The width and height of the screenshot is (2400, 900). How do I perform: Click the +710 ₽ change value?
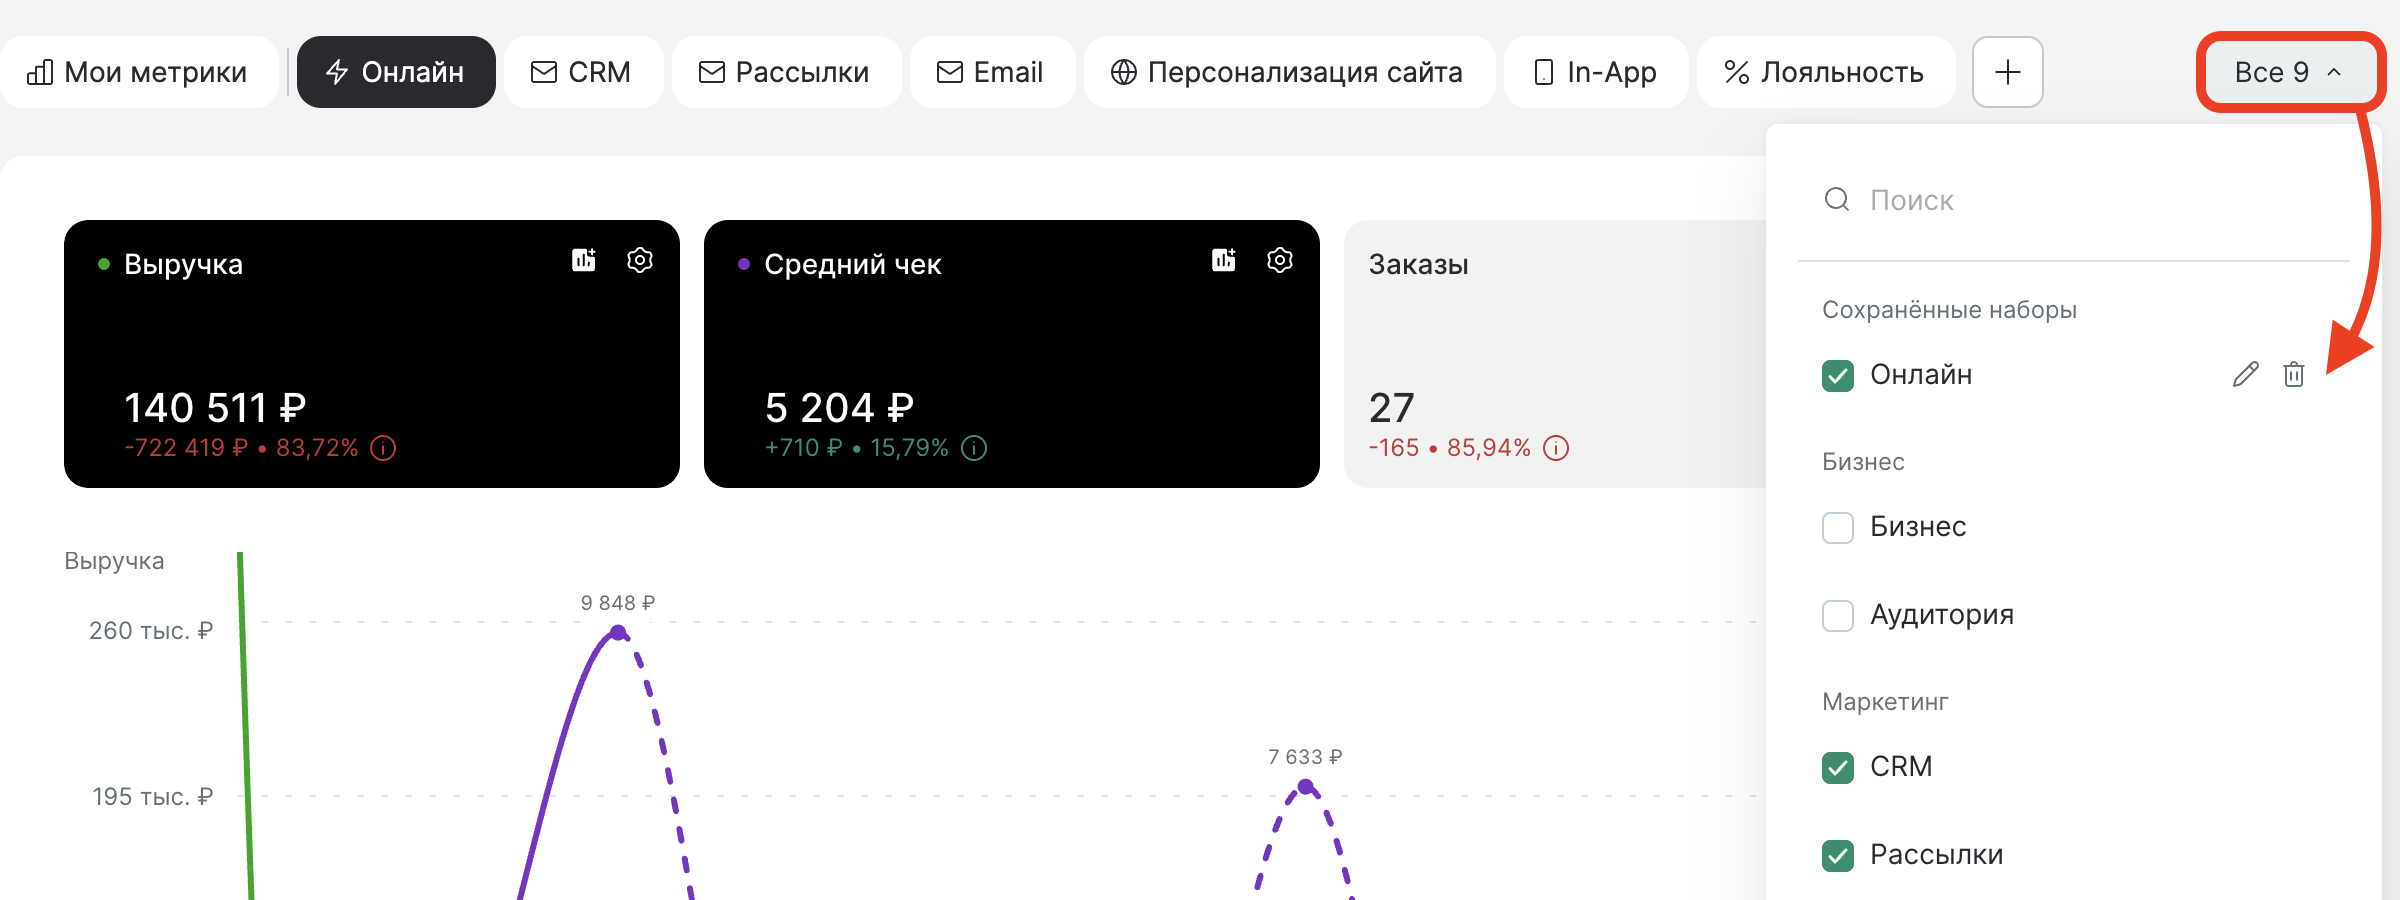point(804,448)
